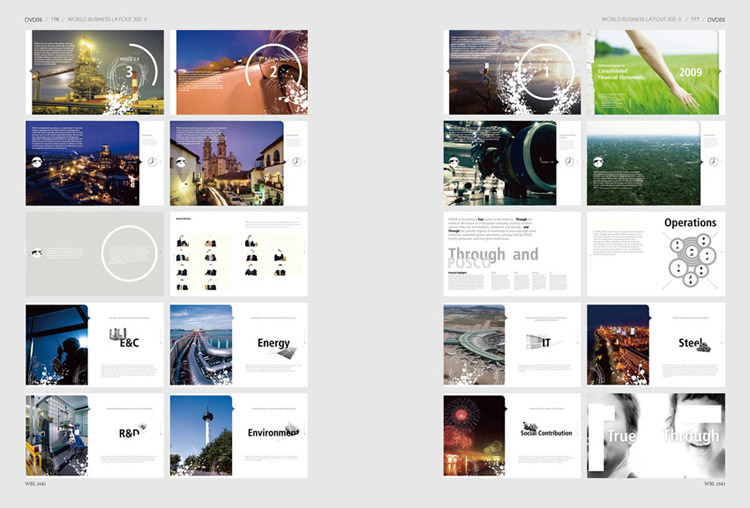Click the 'WBL (64)' footer on page 116
This screenshot has width=750, height=508.
(35, 484)
